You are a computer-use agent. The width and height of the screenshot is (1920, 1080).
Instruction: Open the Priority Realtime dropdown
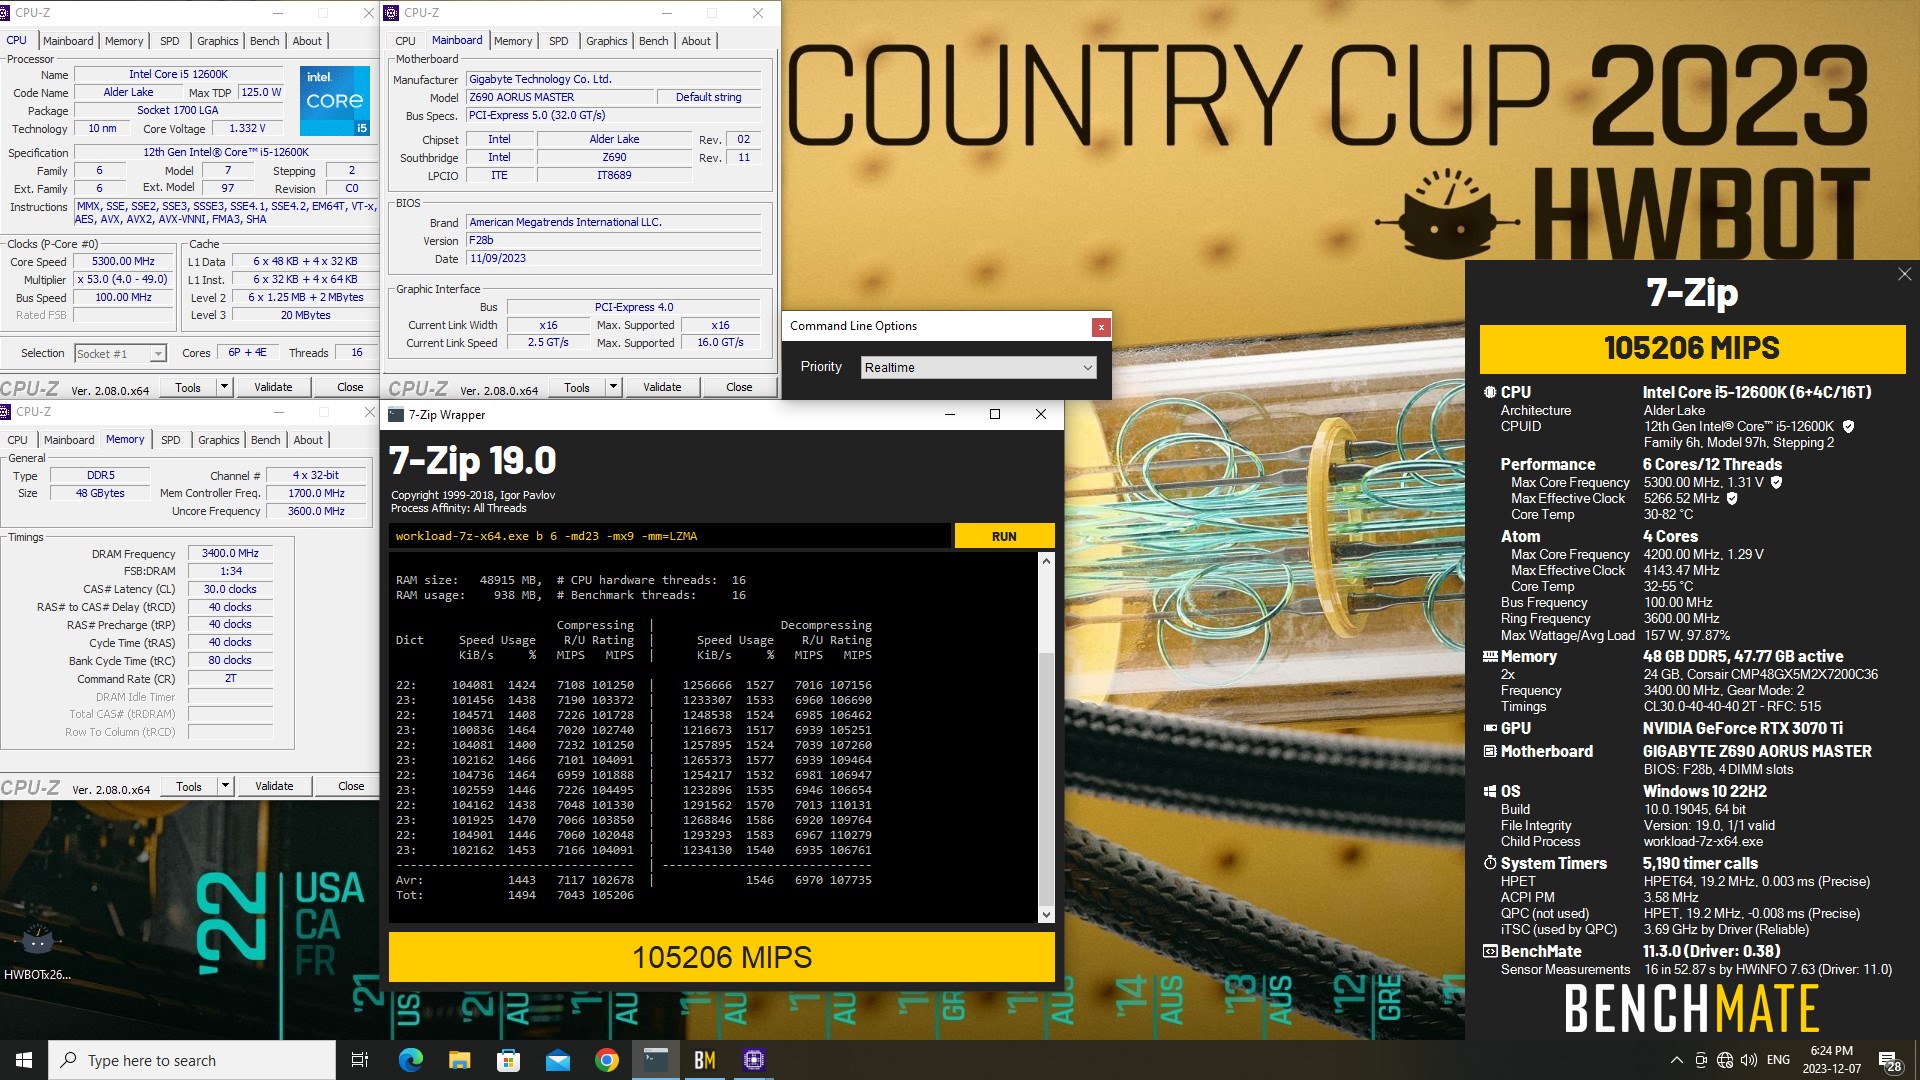[x=978, y=367]
